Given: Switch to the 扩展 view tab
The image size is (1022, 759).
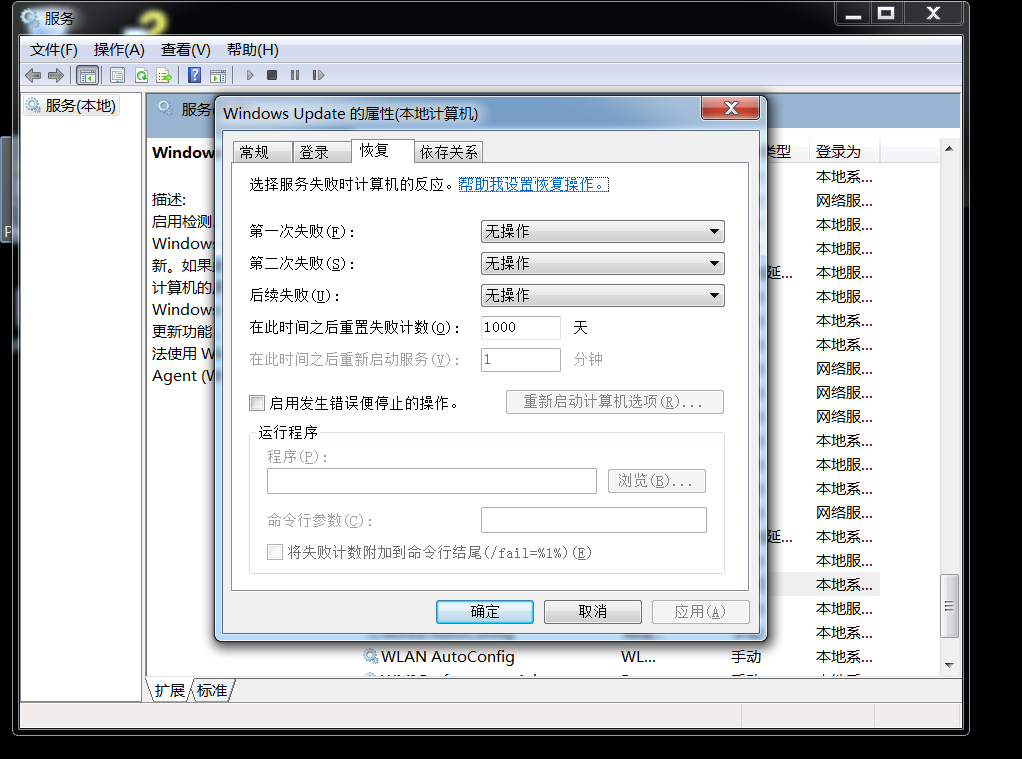Looking at the screenshot, I should [169, 691].
